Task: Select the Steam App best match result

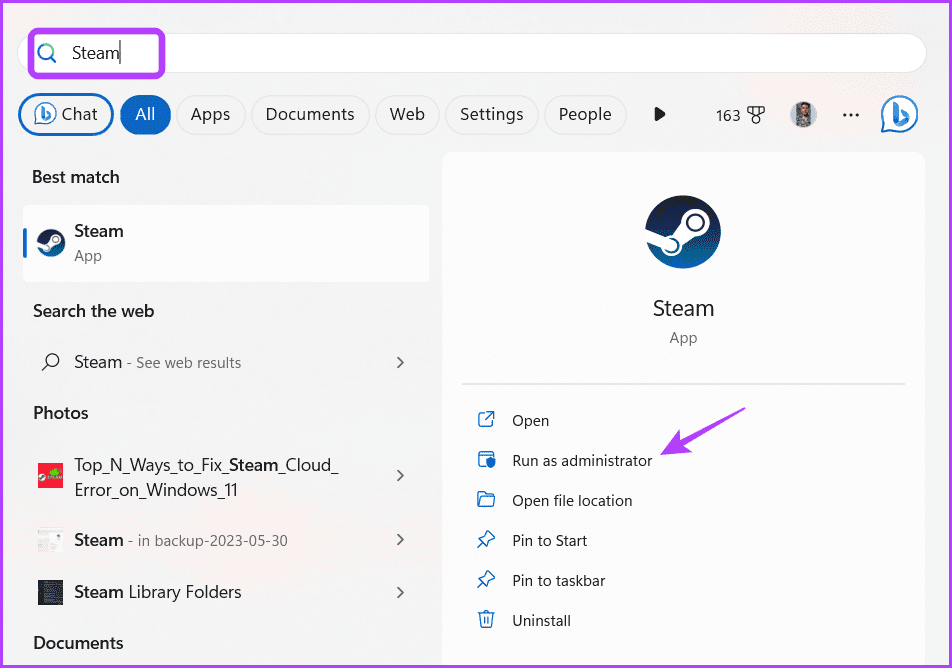Action: click(x=226, y=243)
